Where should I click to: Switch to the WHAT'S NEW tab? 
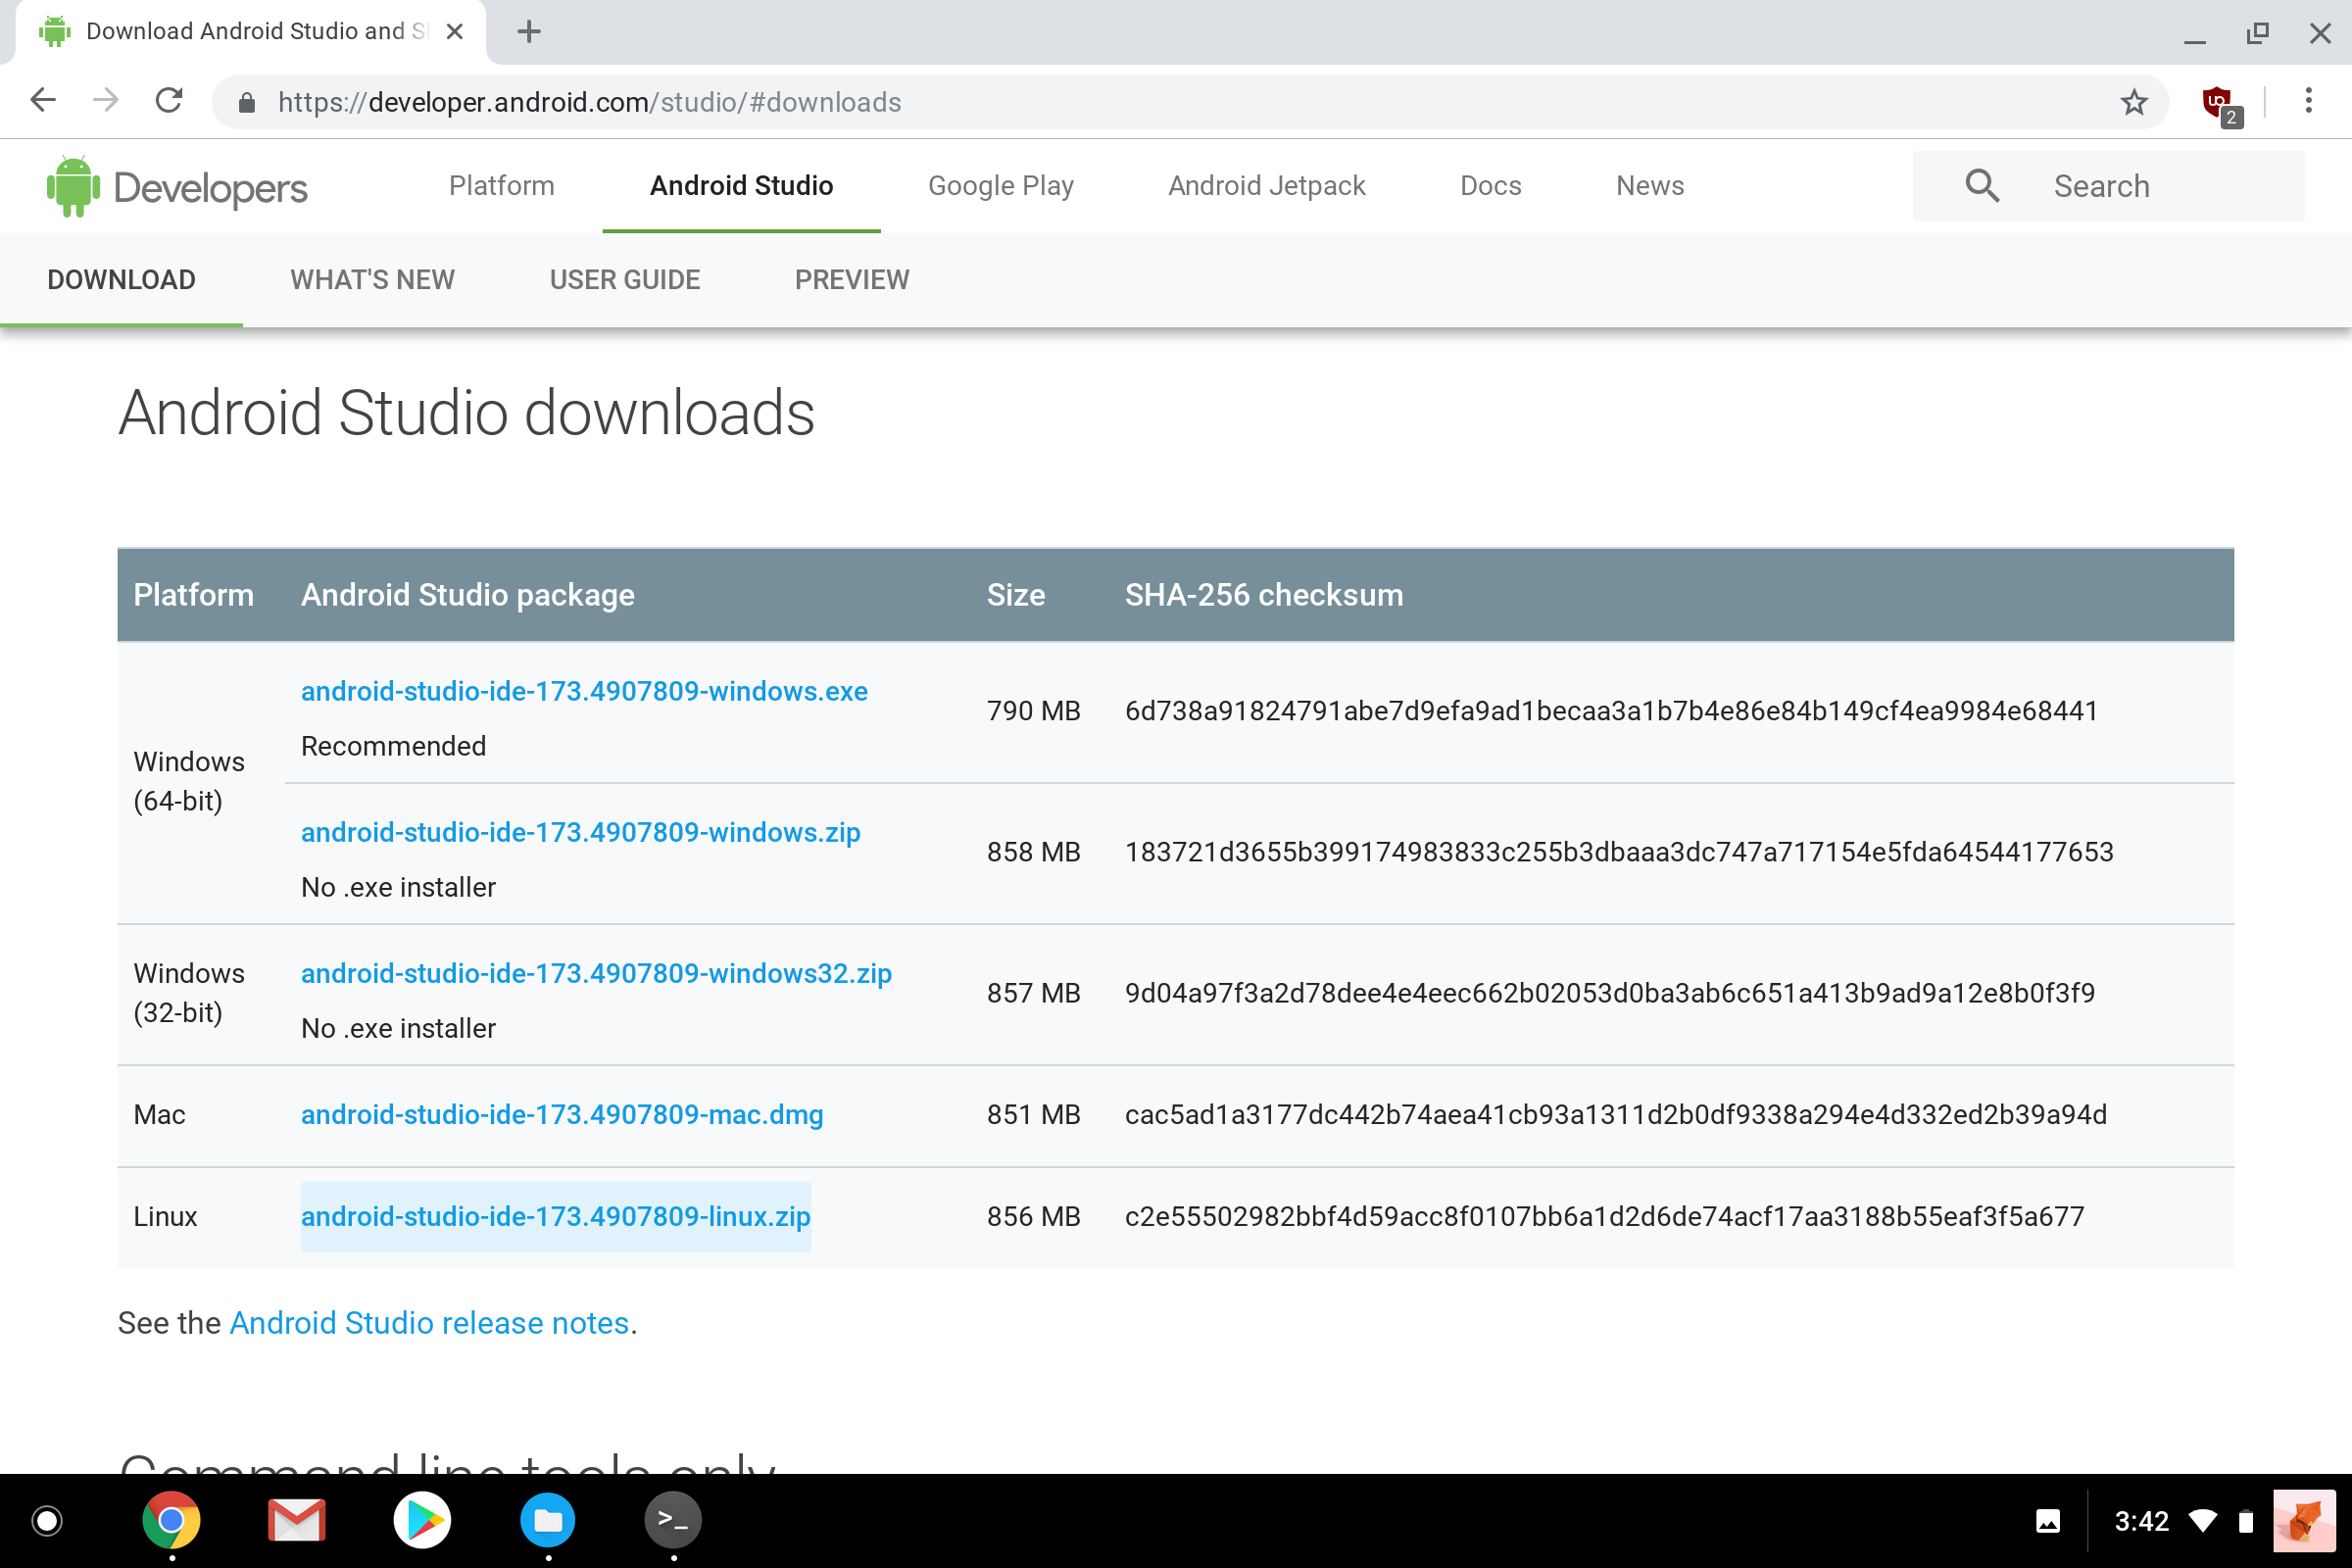372,280
